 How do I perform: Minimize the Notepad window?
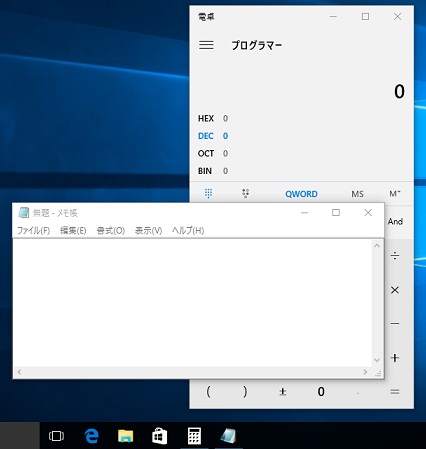tap(304, 213)
